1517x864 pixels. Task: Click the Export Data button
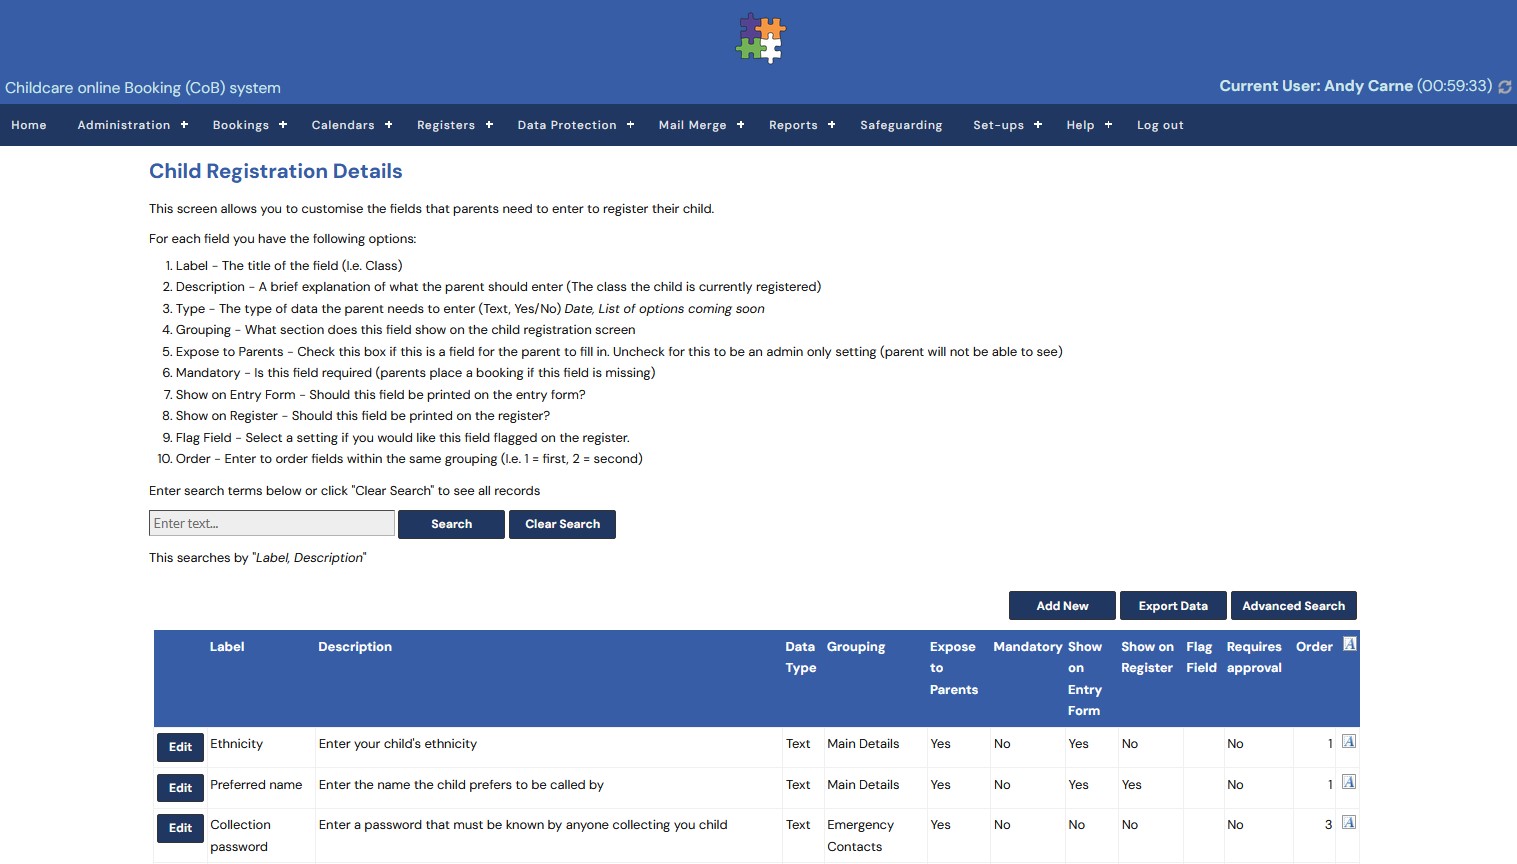(1173, 606)
